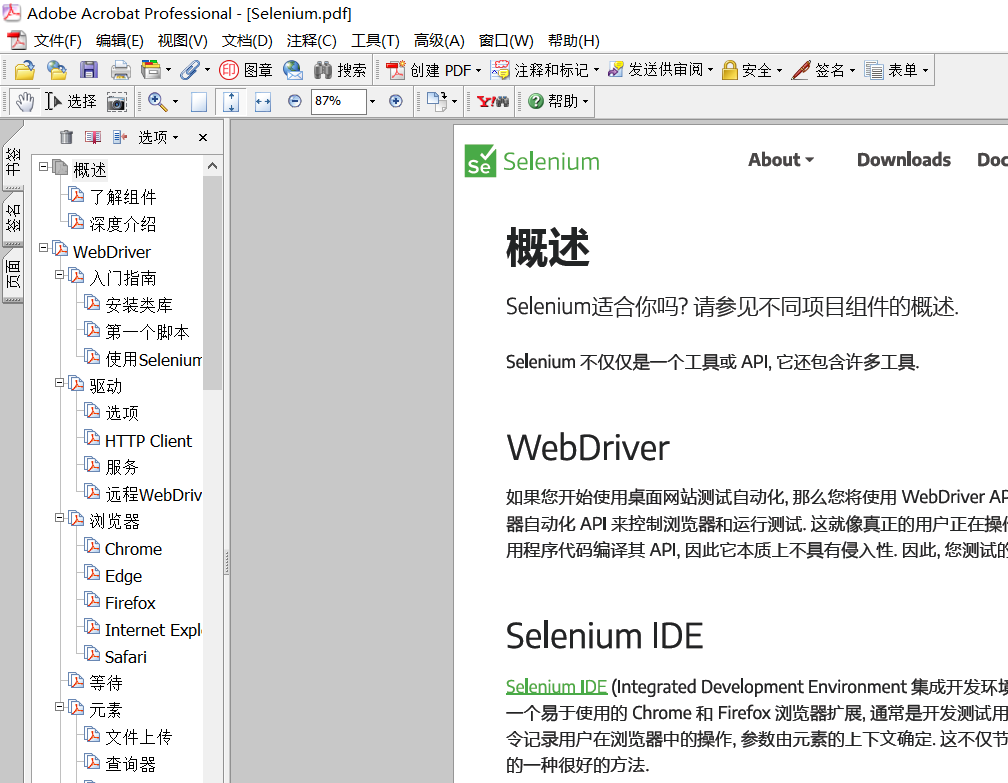
Task: Open the 文件(F) menu
Action: 57,40
